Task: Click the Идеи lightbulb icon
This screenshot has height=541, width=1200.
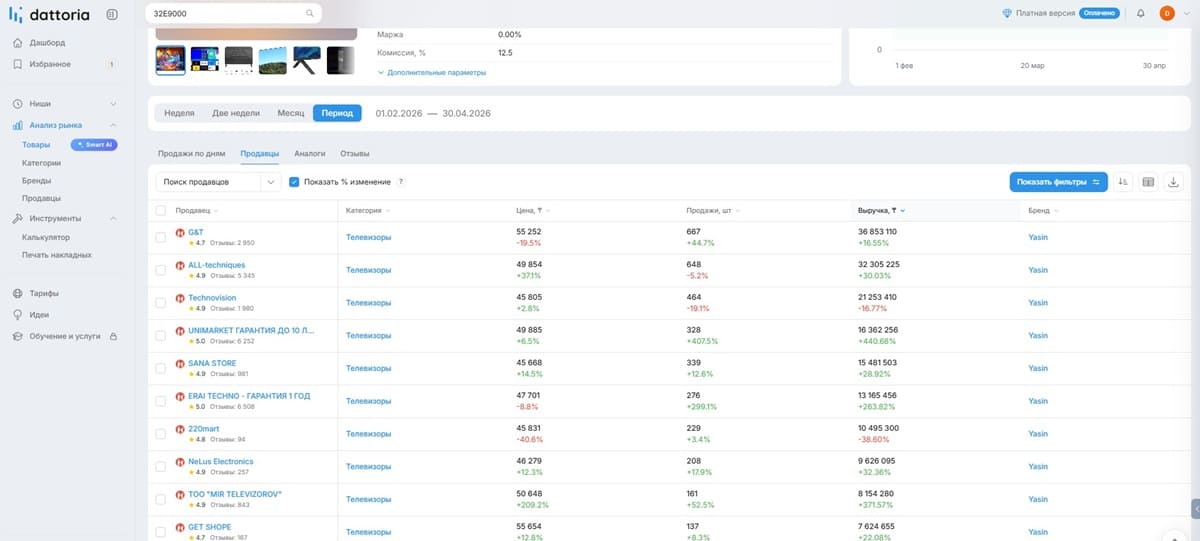Action: [18, 314]
